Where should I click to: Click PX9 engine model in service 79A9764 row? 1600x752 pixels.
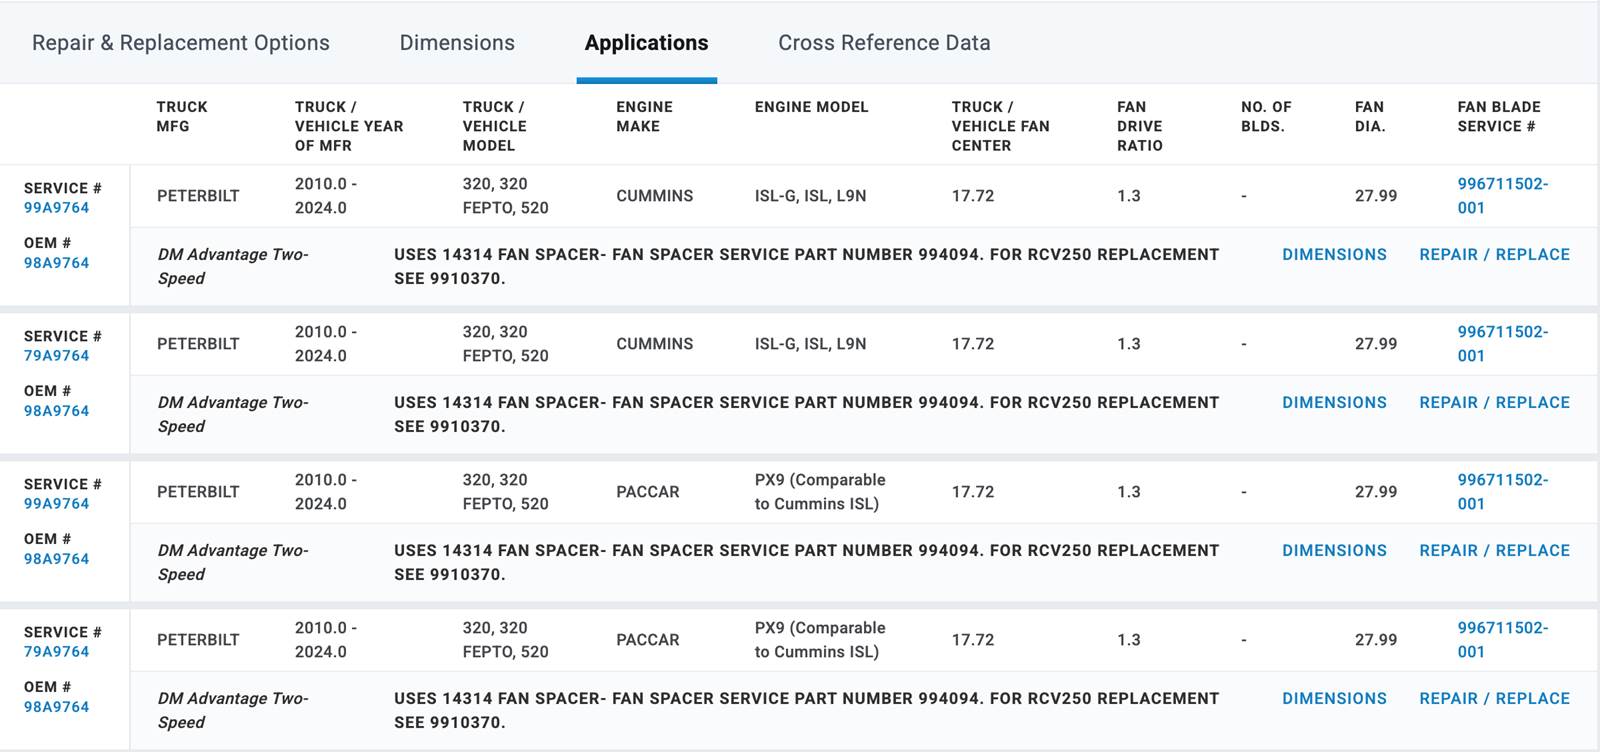(820, 640)
